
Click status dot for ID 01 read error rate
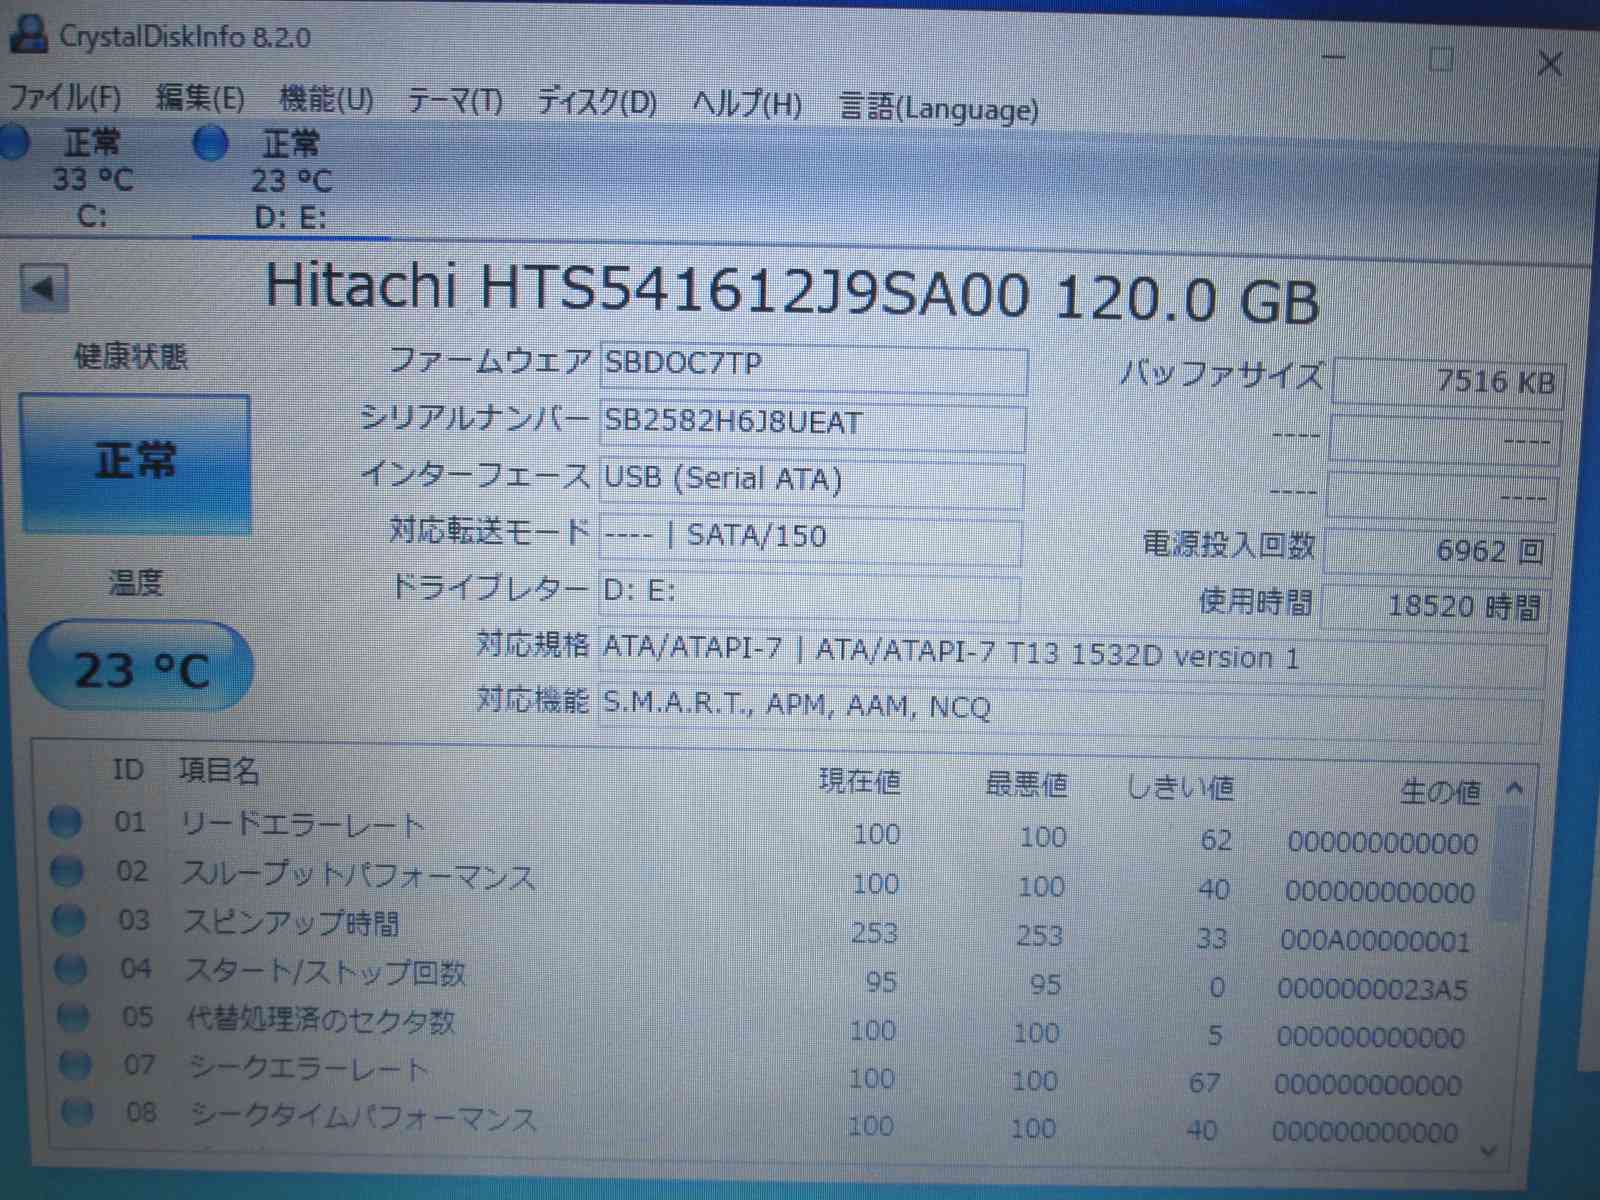click(x=65, y=822)
